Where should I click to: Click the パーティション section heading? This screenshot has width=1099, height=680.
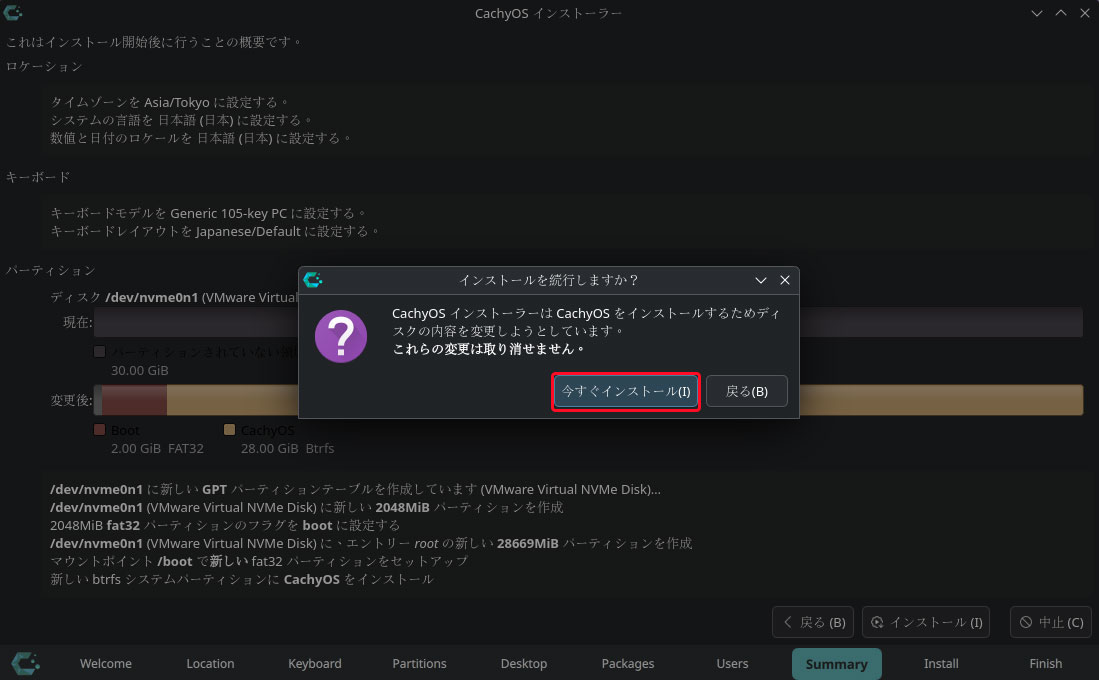pos(50,271)
